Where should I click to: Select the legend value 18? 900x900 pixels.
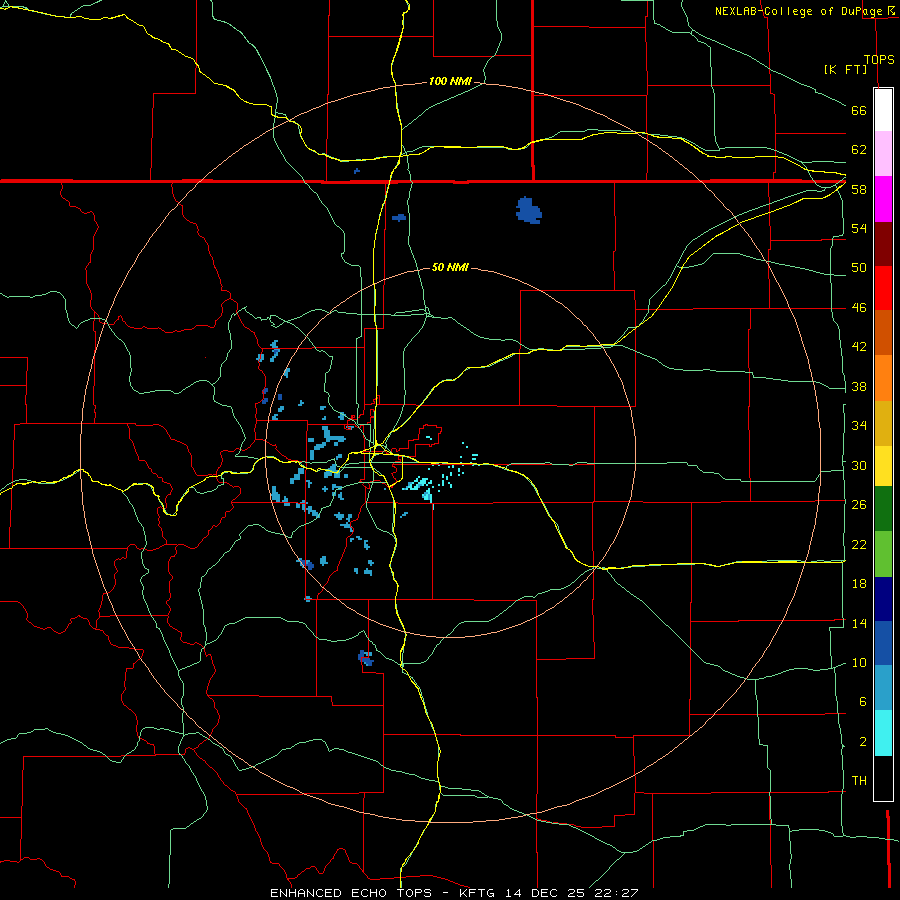click(x=859, y=584)
